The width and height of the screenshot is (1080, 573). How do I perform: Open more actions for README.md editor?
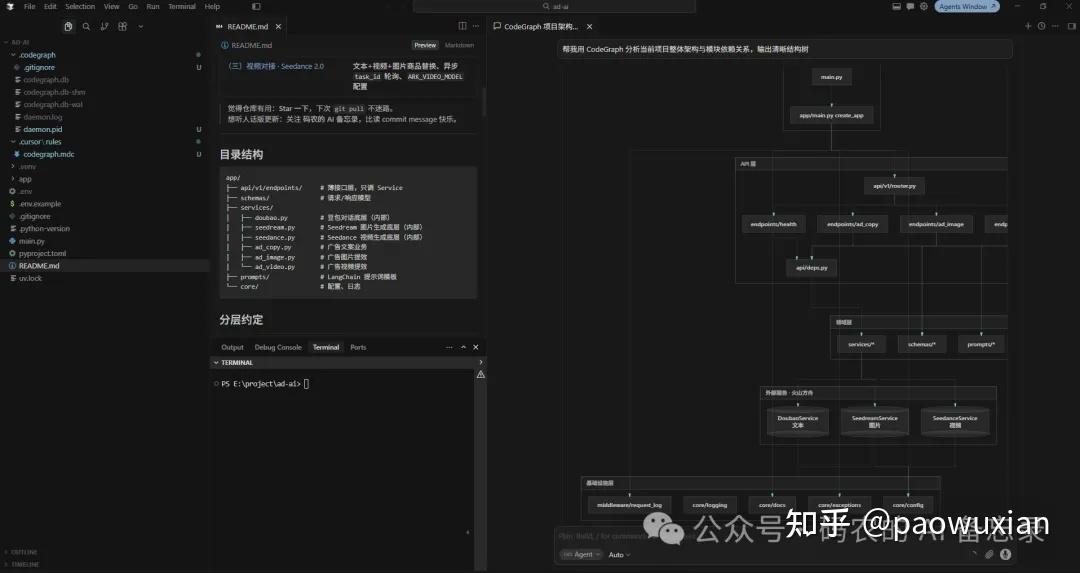[475, 26]
